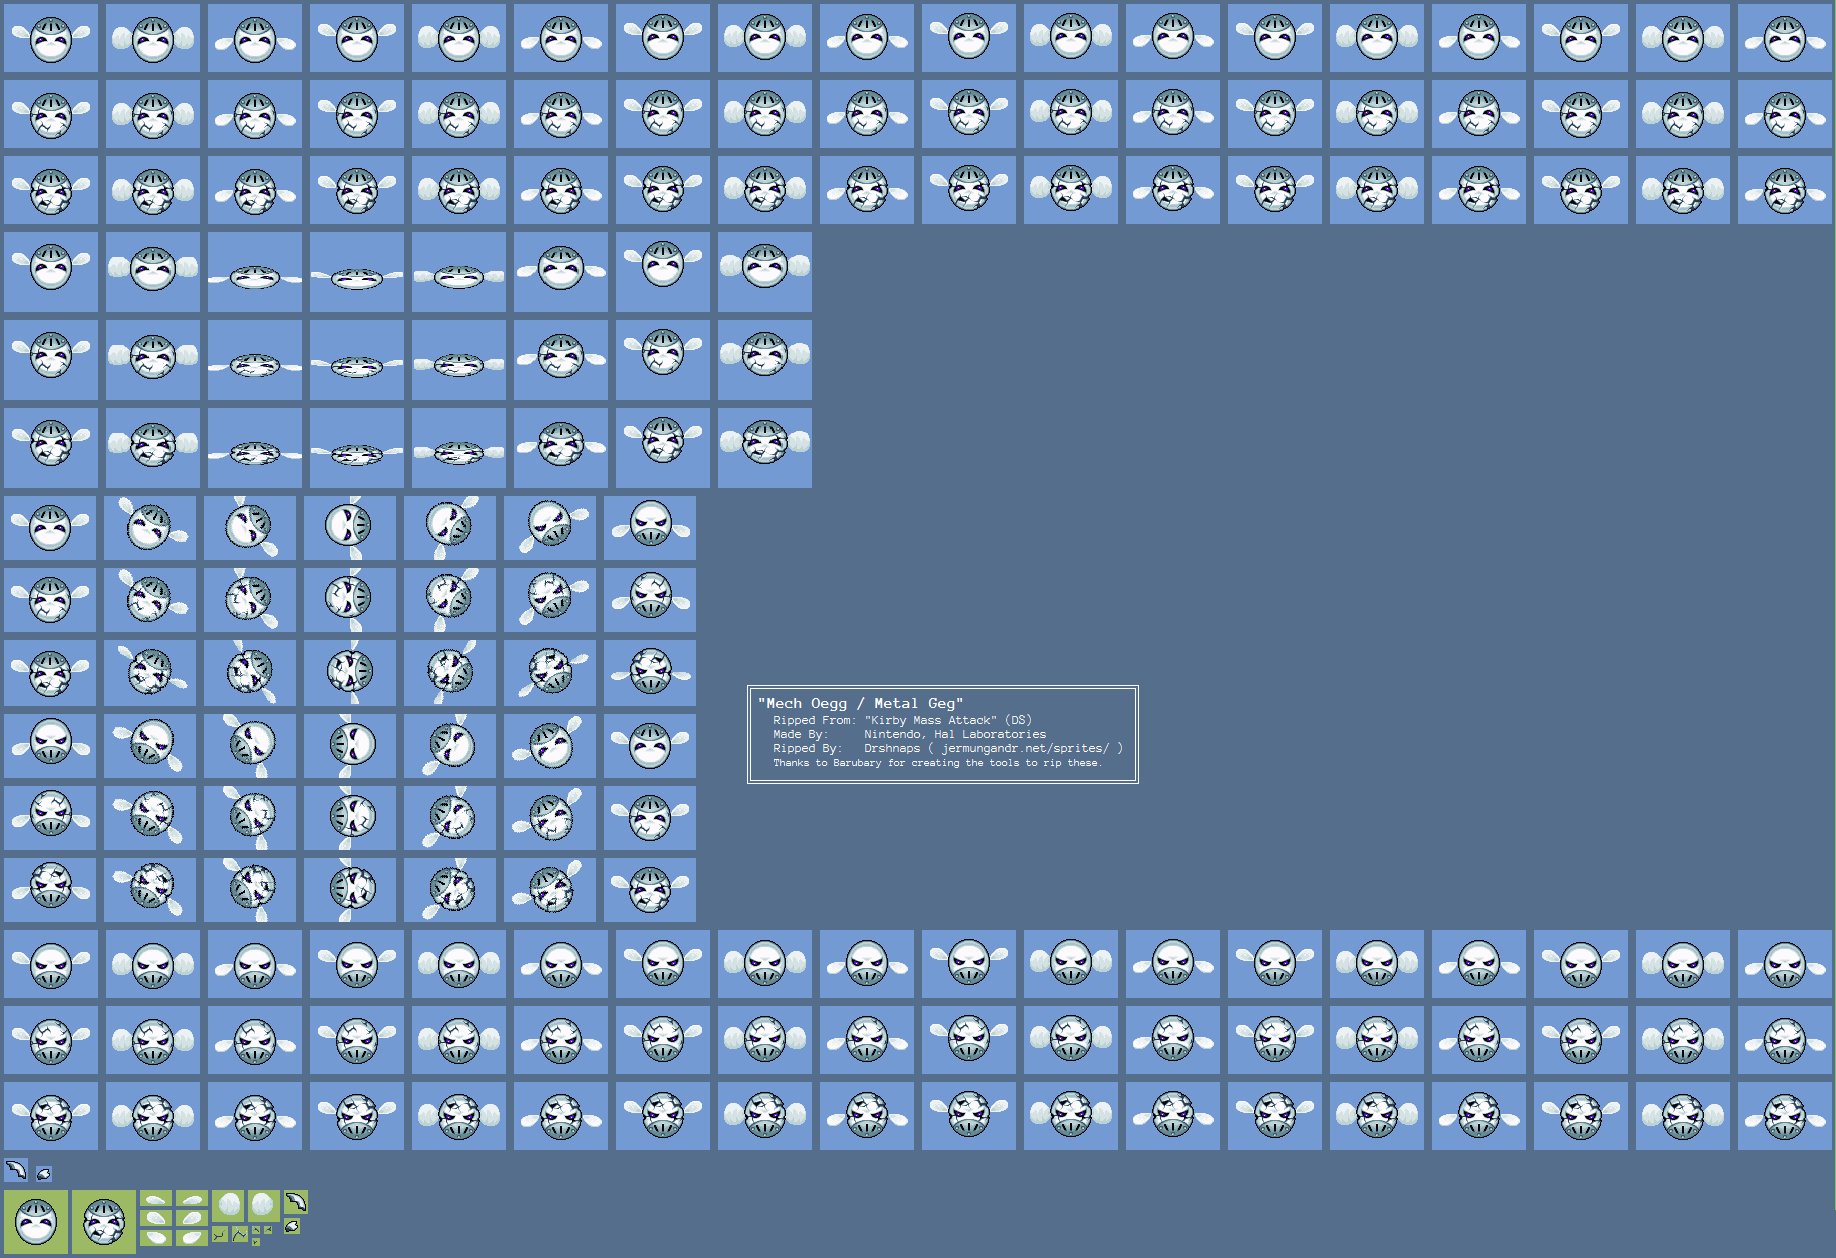Select the cracked egg sprite on green background
1836x1258 pixels.
click(x=104, y=1222)
